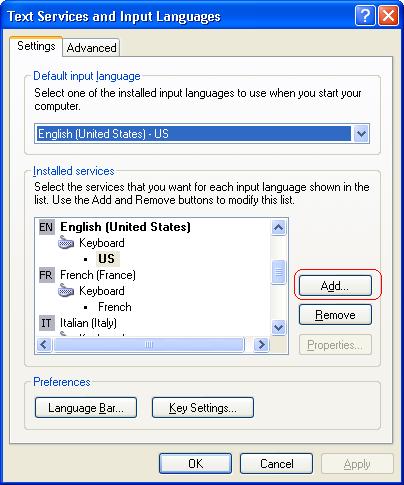This screenshot has height=485, width=404.
Task: Click the Add... button
Action: [x=335, y=286]
